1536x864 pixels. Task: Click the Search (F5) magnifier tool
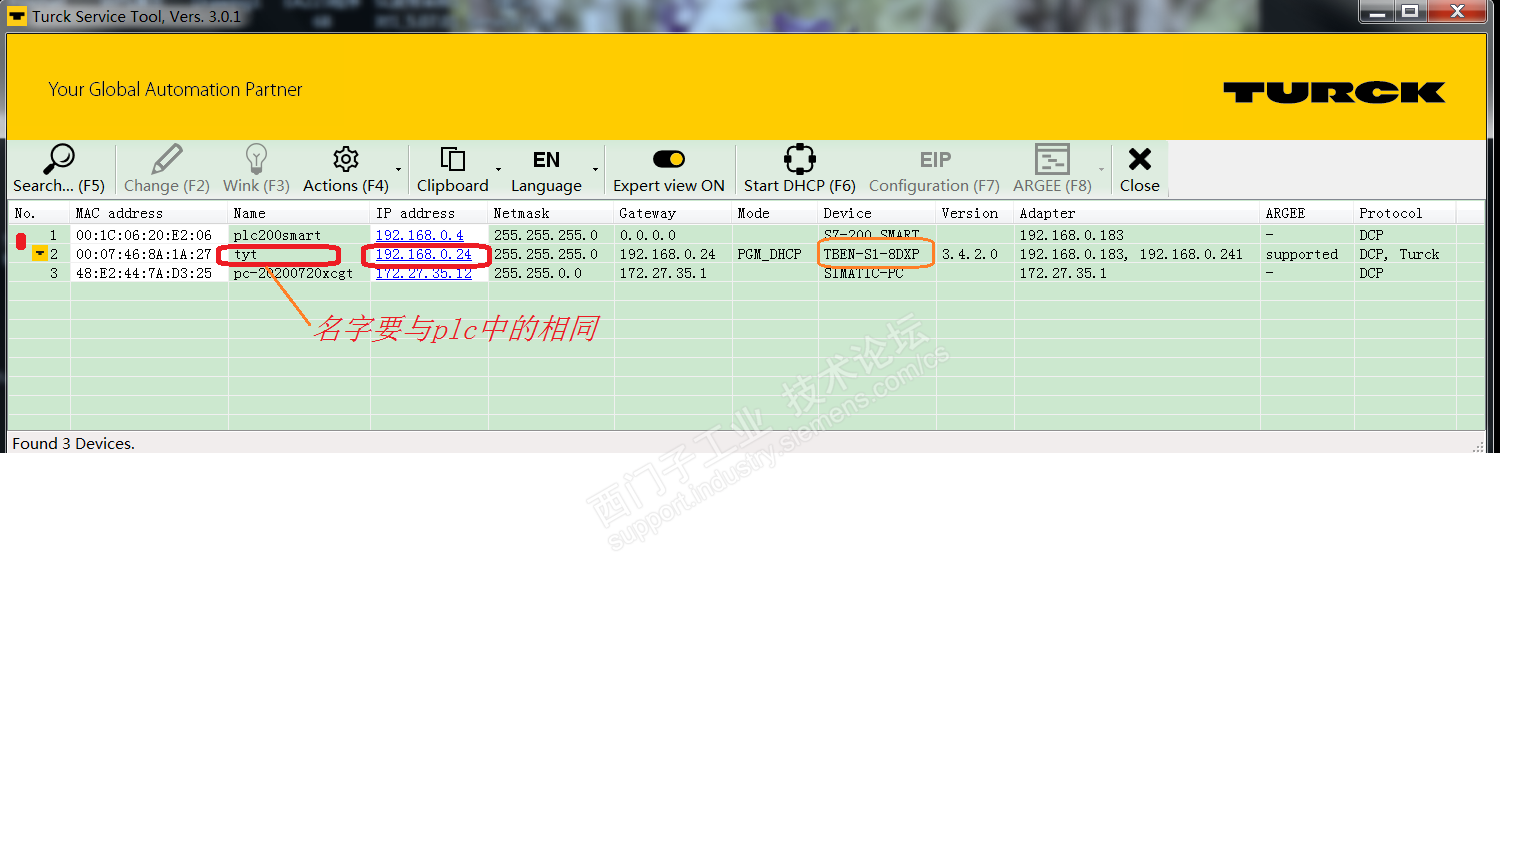coord(59,168)
